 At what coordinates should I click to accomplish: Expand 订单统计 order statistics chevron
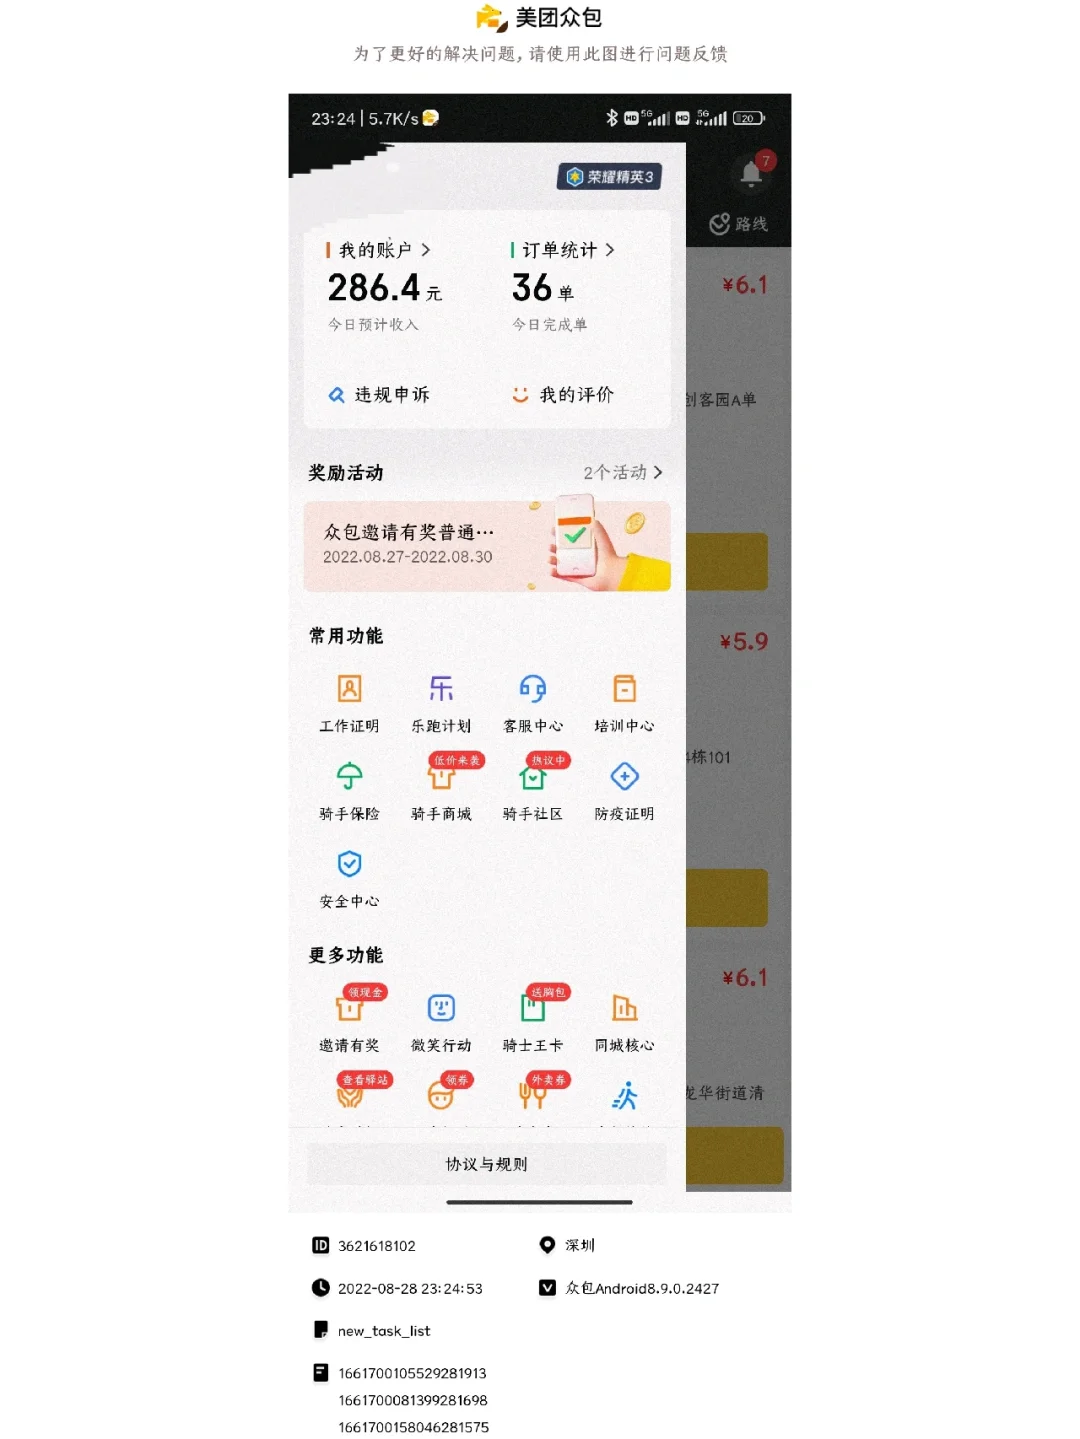610,250
